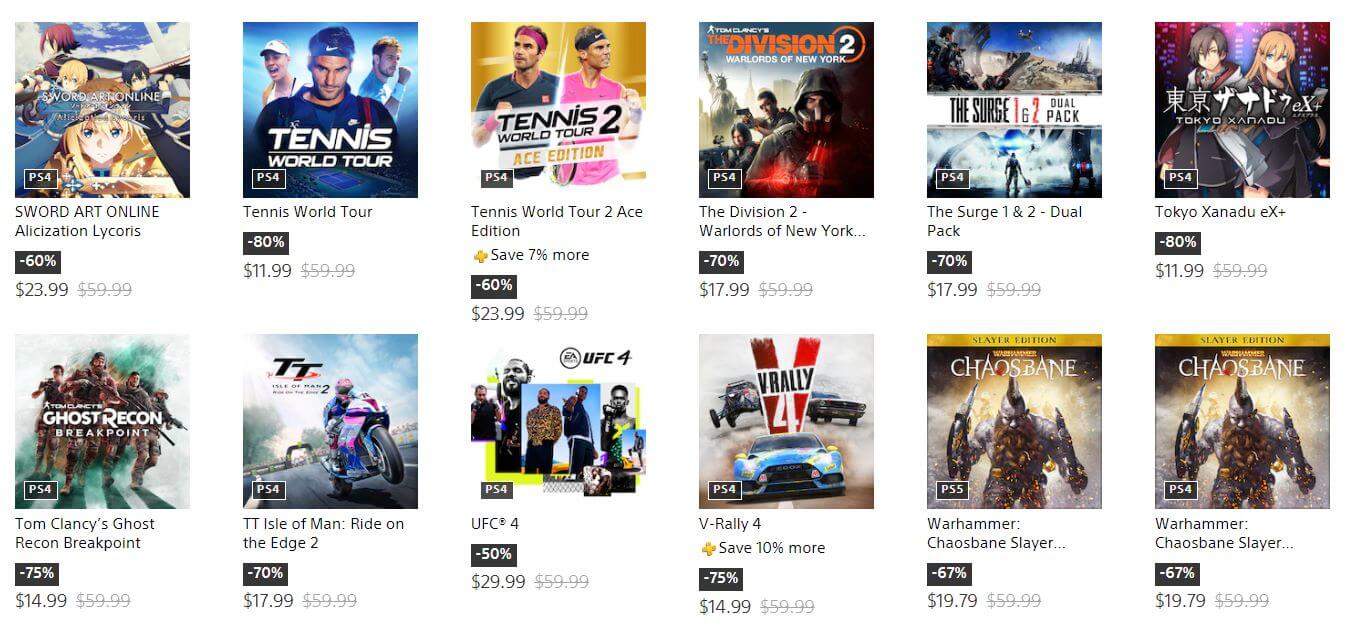Click the -50% discount badge for UFC 4
The height and width of the screenshot is (633, 1361).
(494, 554)
